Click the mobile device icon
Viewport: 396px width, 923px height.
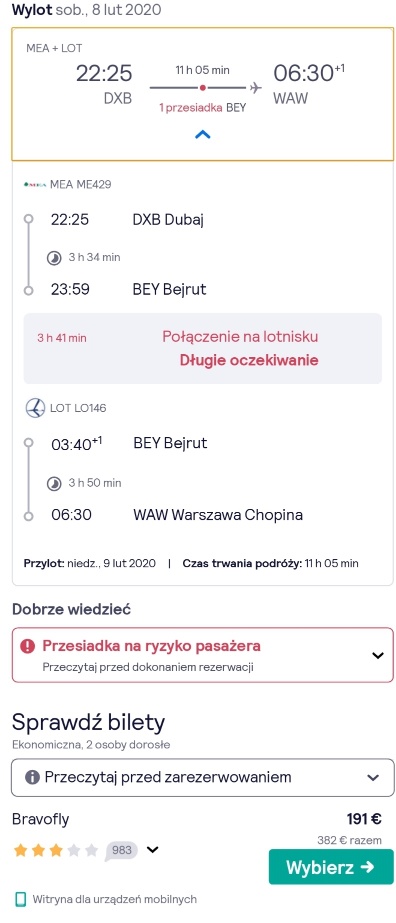(21, 899)
